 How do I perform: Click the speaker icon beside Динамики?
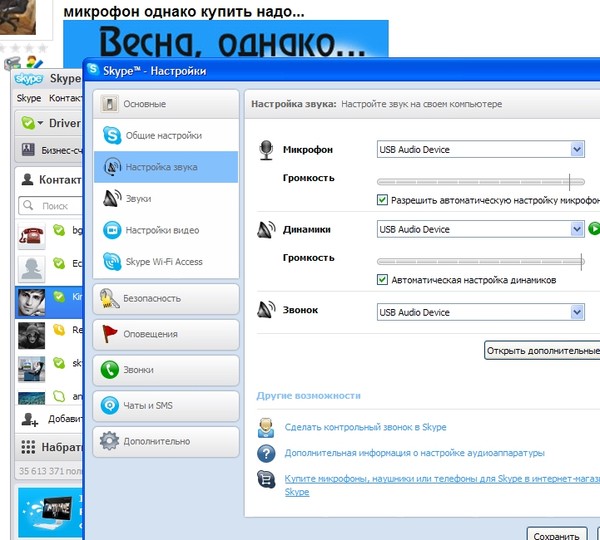[x=266, y=230]
